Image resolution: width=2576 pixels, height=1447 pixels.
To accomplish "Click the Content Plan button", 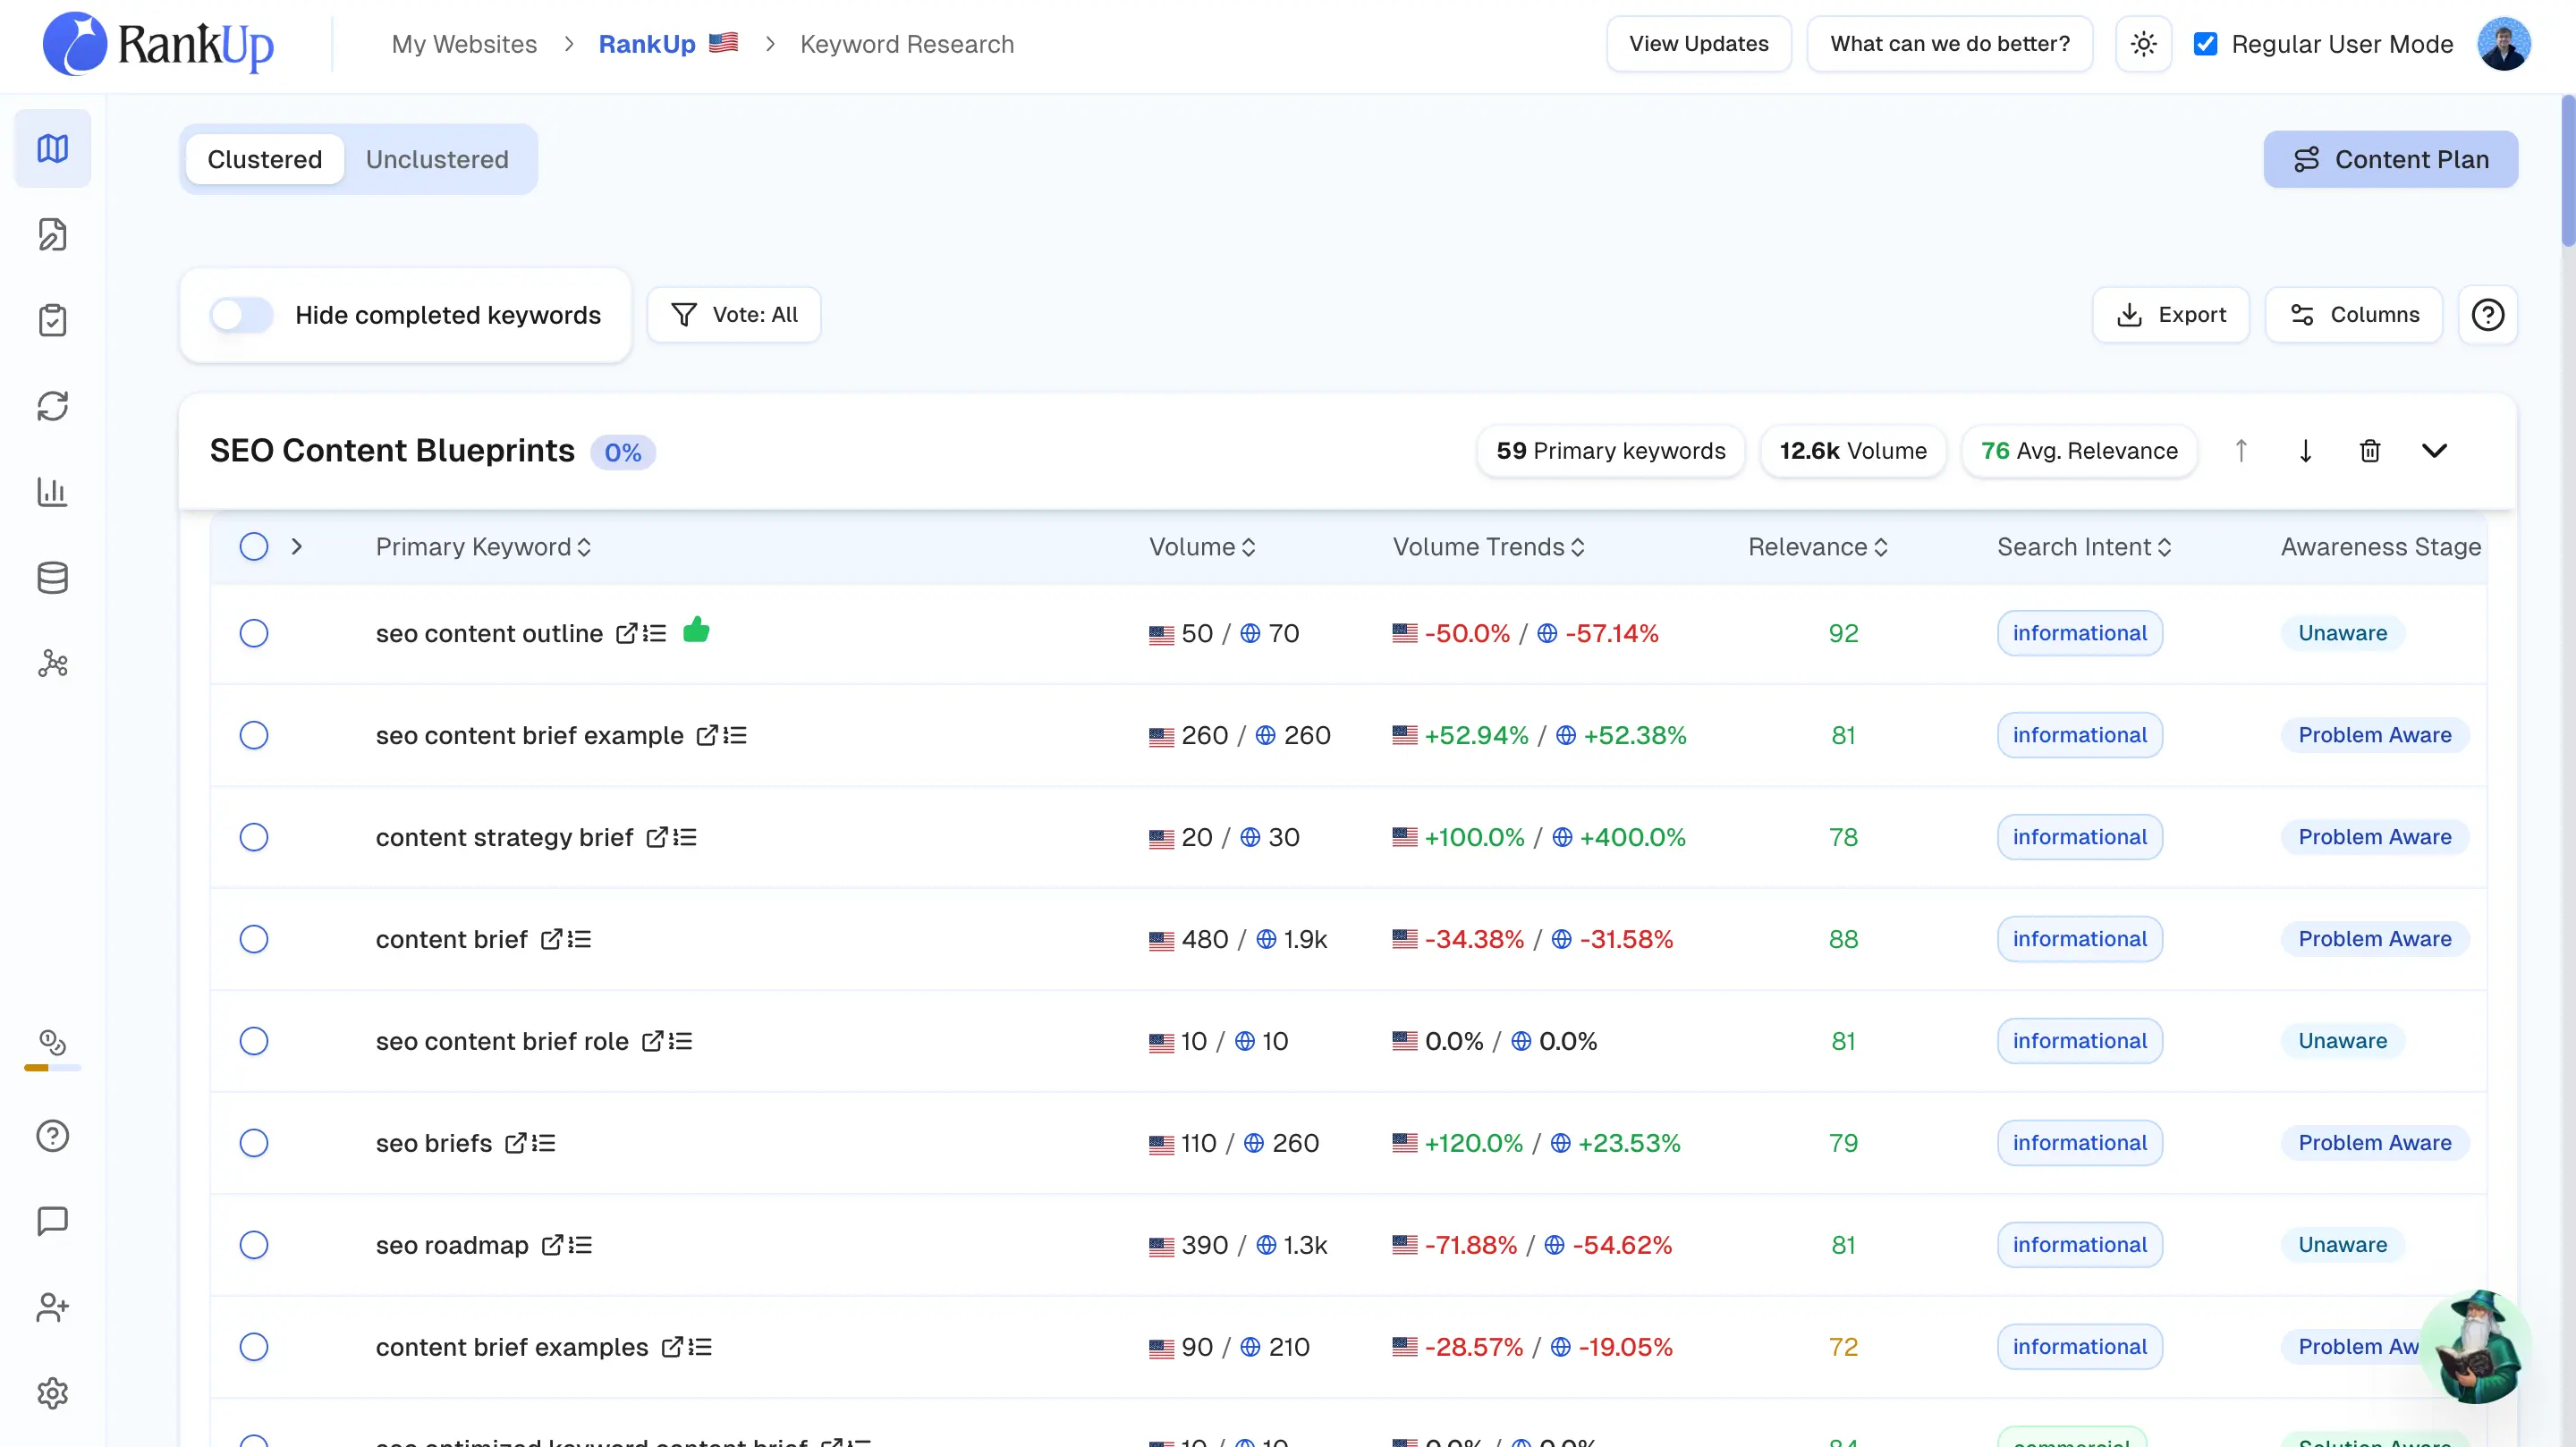I will click(2390, 159).
